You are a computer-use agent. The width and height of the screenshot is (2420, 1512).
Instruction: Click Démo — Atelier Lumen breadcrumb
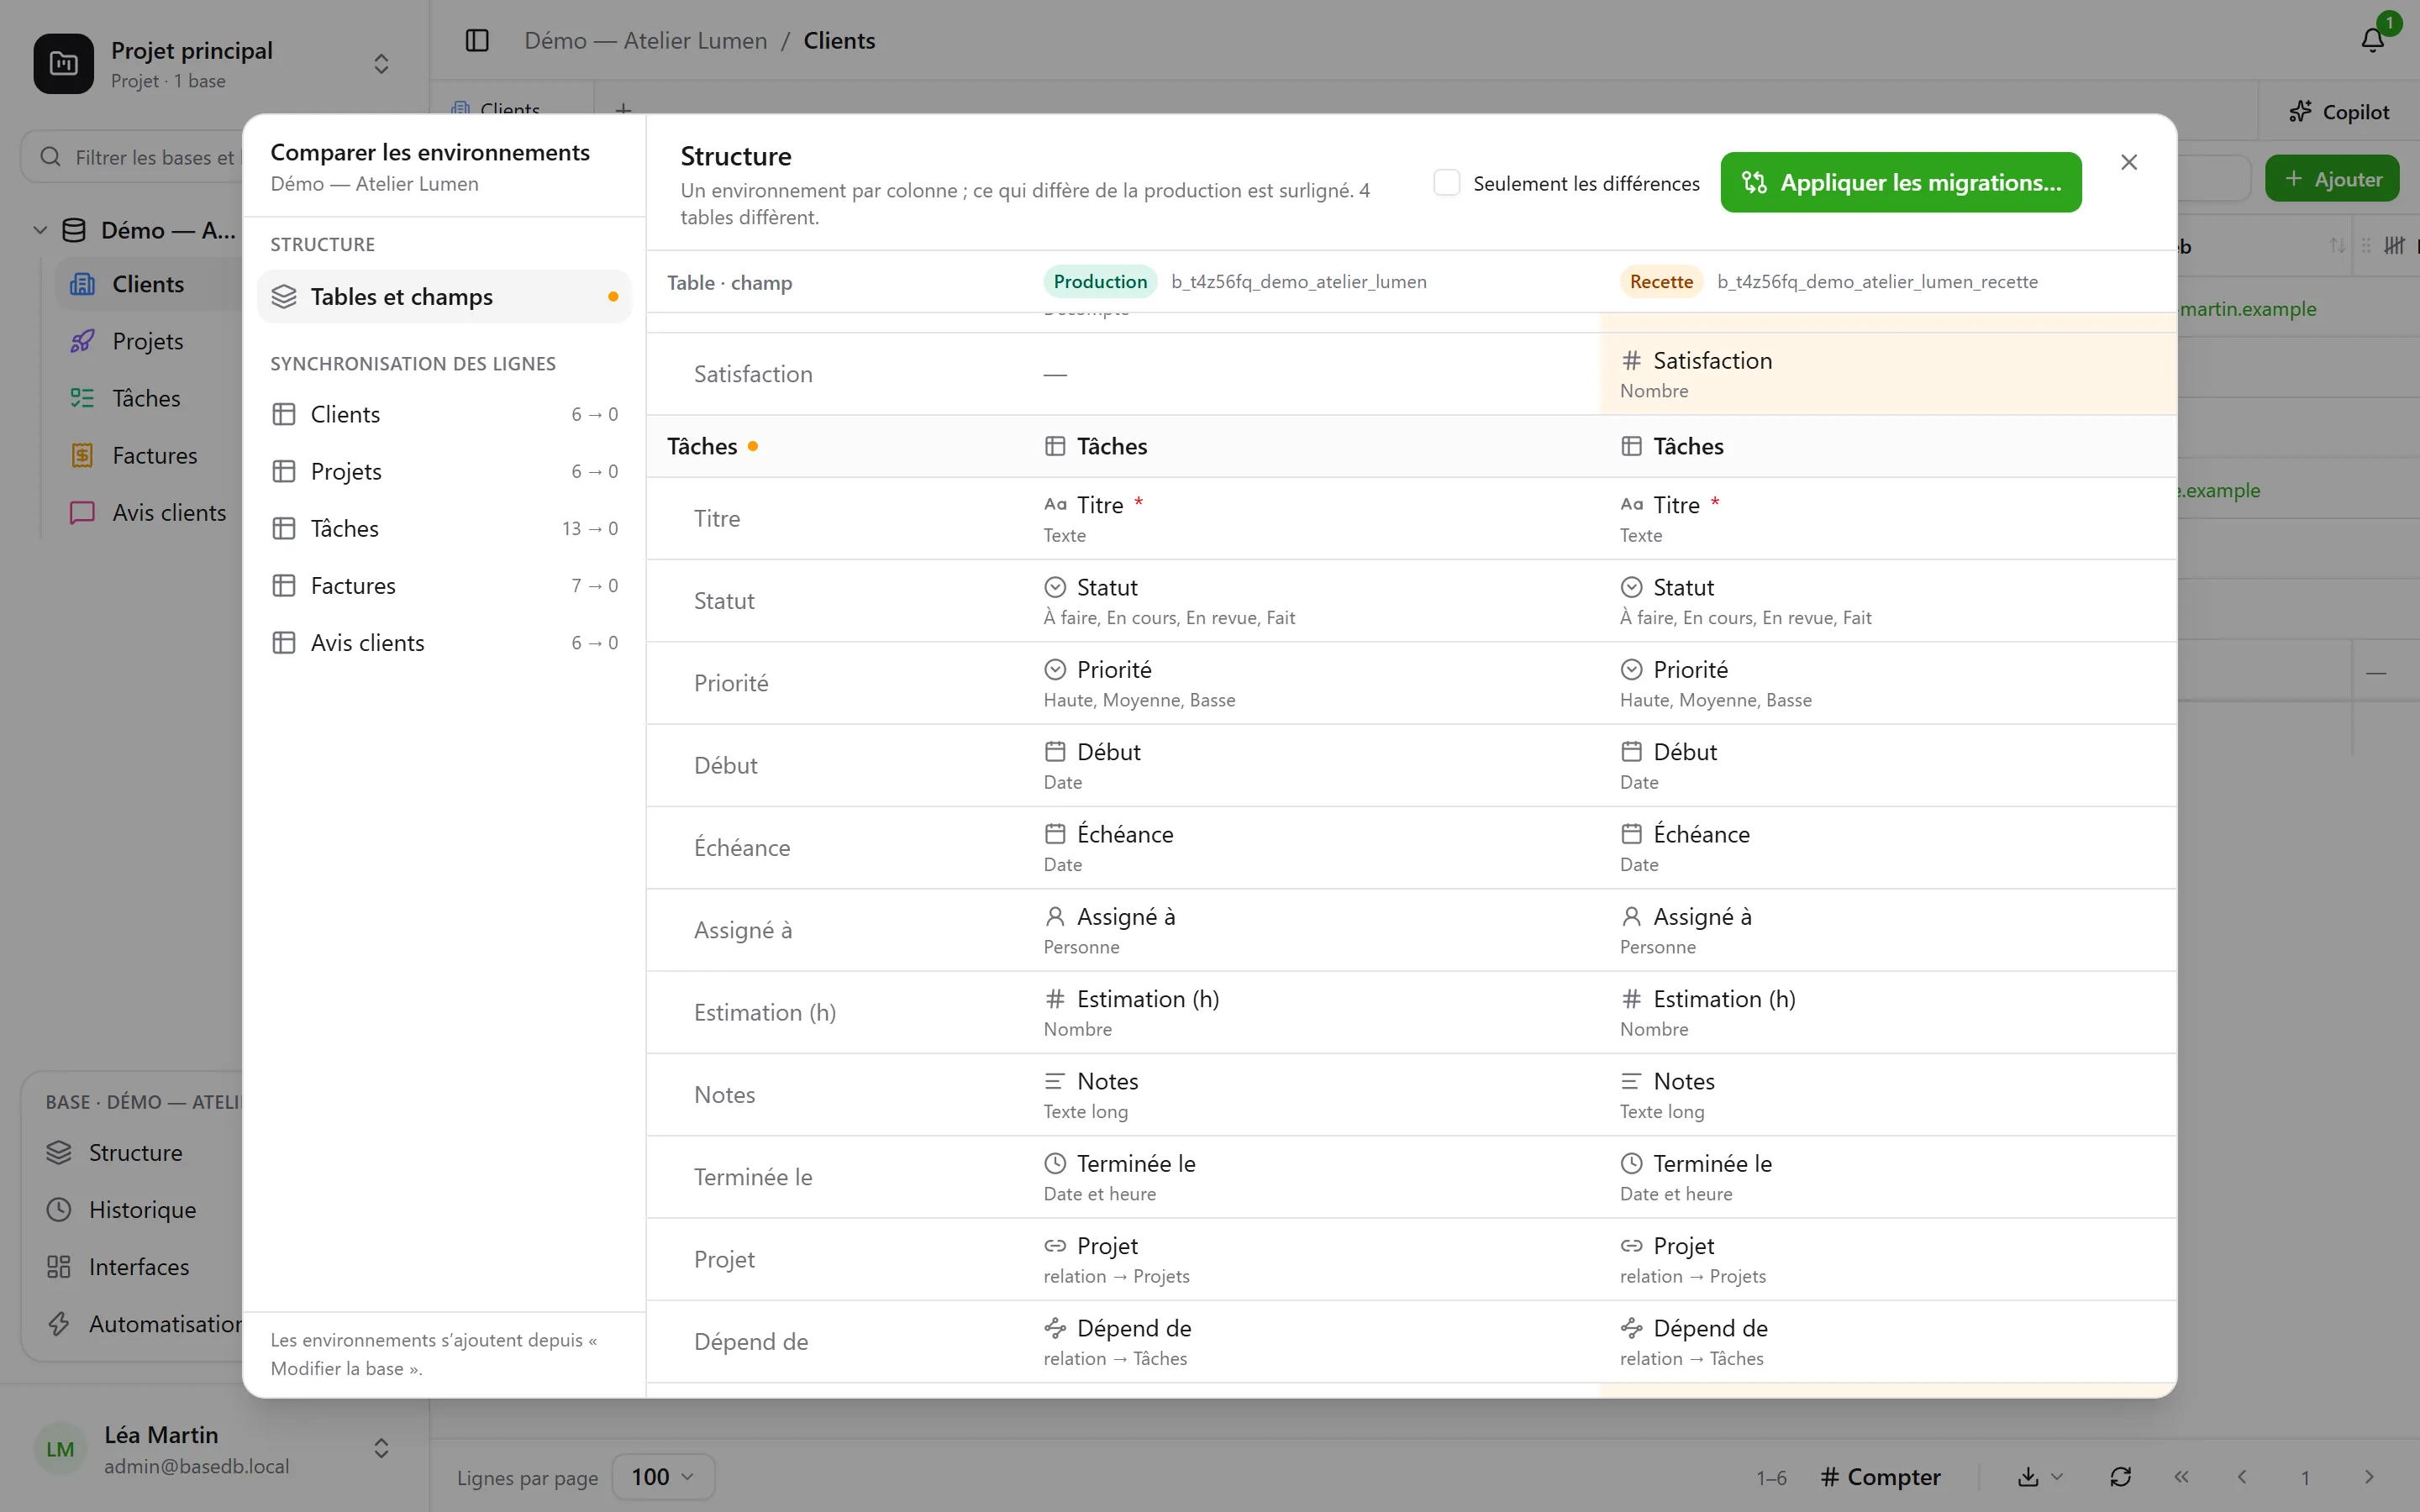[646, 40]
